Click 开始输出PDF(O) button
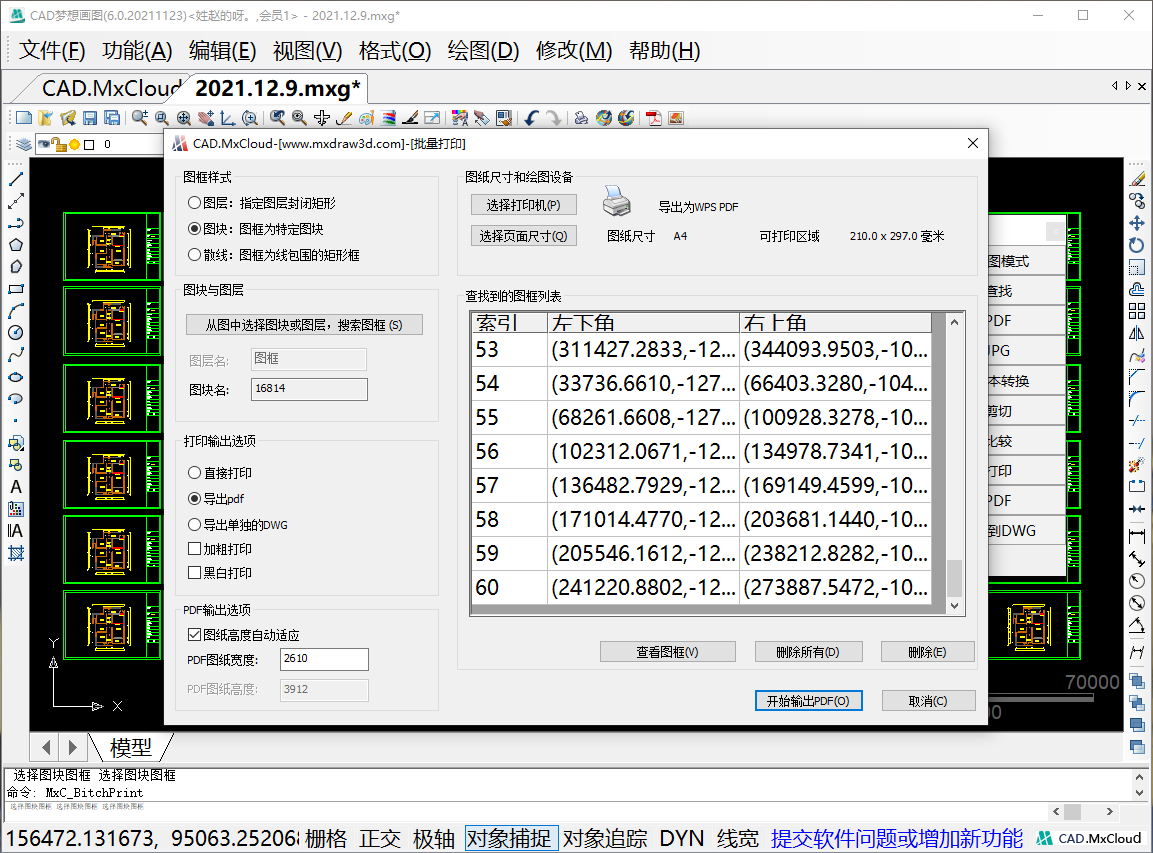Screen dimensions: 1153x853 click(x=808, y=701)
